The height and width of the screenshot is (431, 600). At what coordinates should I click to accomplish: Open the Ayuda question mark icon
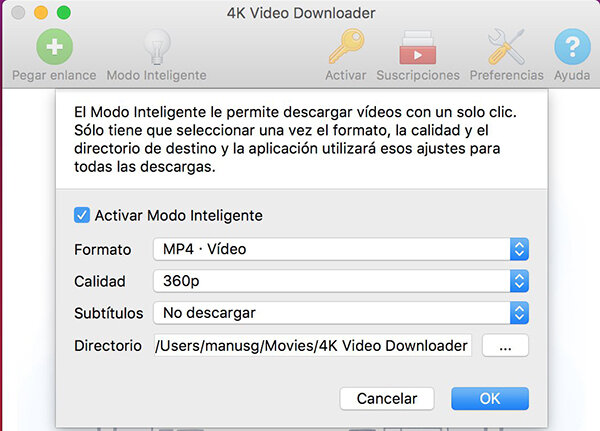572,47
